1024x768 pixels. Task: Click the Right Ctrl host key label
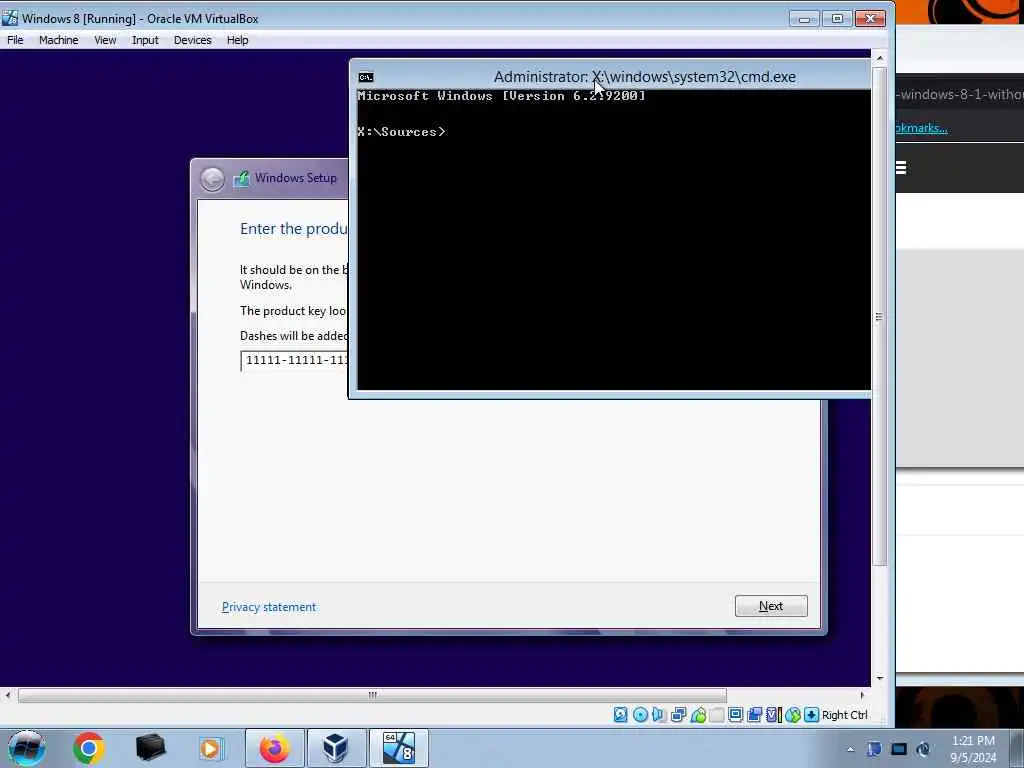[x=844, y=715]
